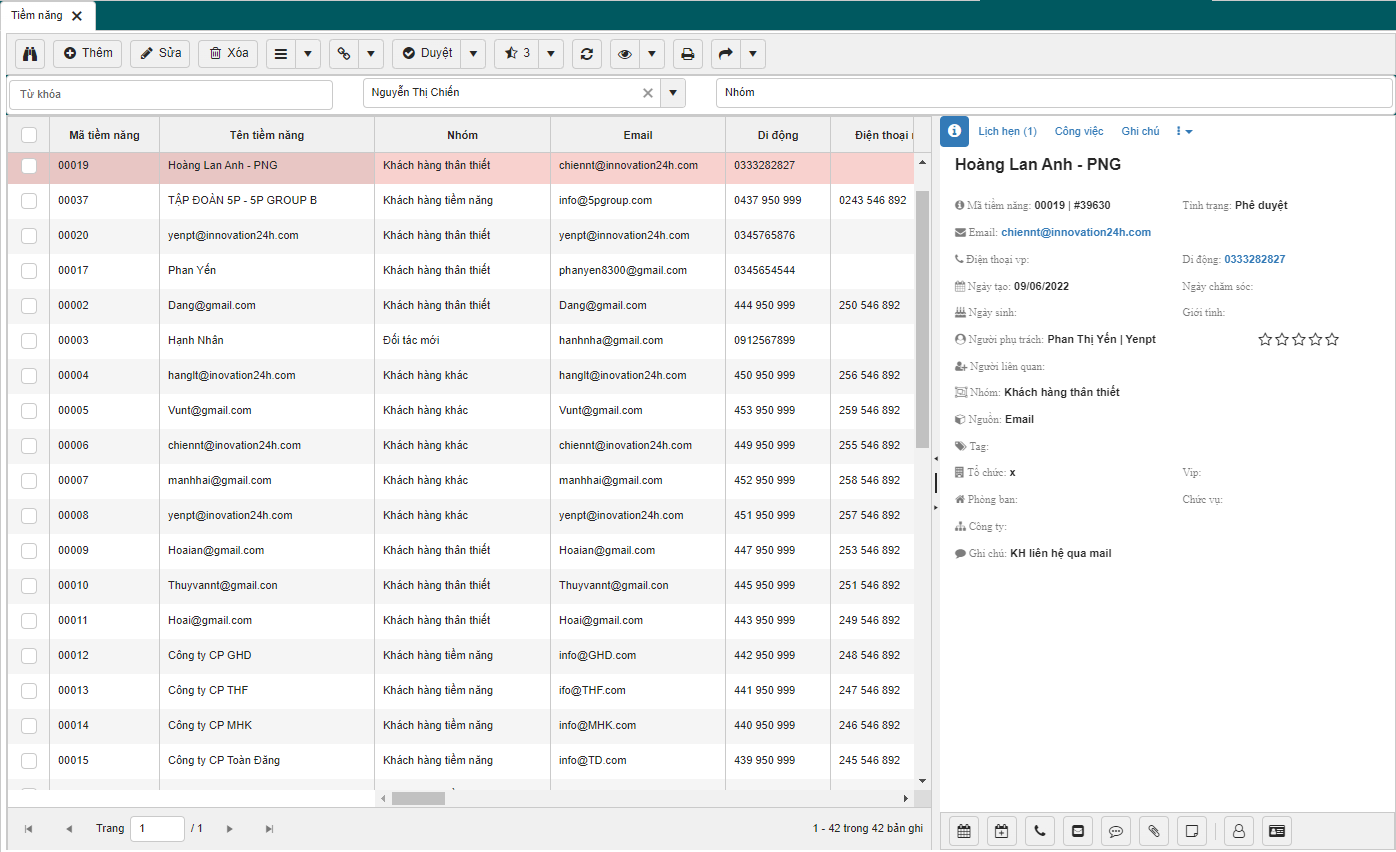
Task: Expand dropdown next to eye button
Action: pos(652,54)
